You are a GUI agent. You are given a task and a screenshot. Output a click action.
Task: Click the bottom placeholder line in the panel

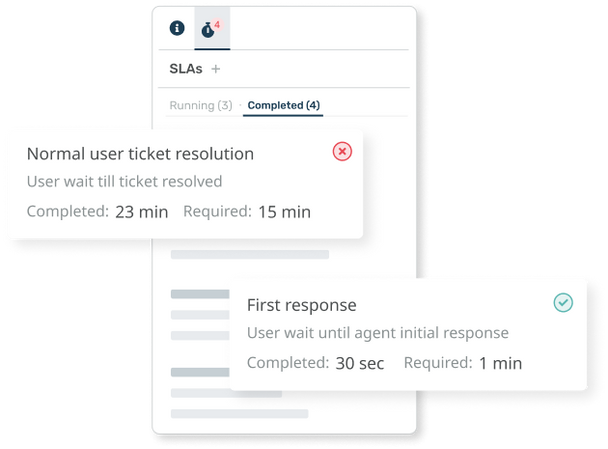239,413
